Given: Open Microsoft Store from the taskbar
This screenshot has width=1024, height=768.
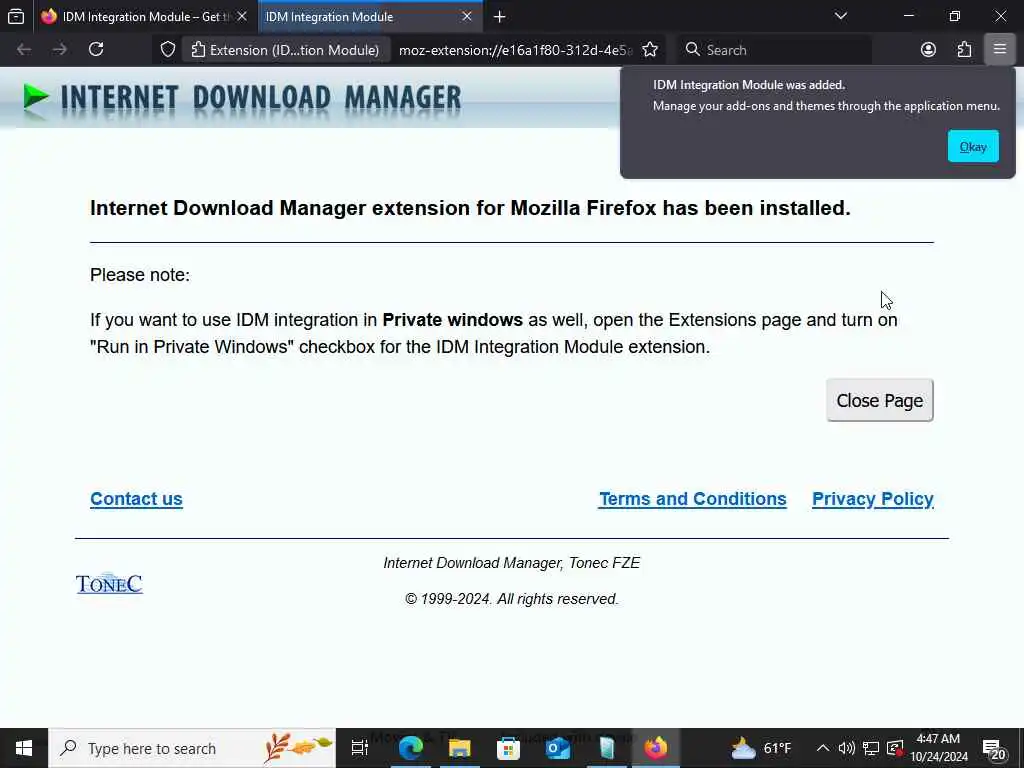Looking at the screenshot, I should 509,748.
